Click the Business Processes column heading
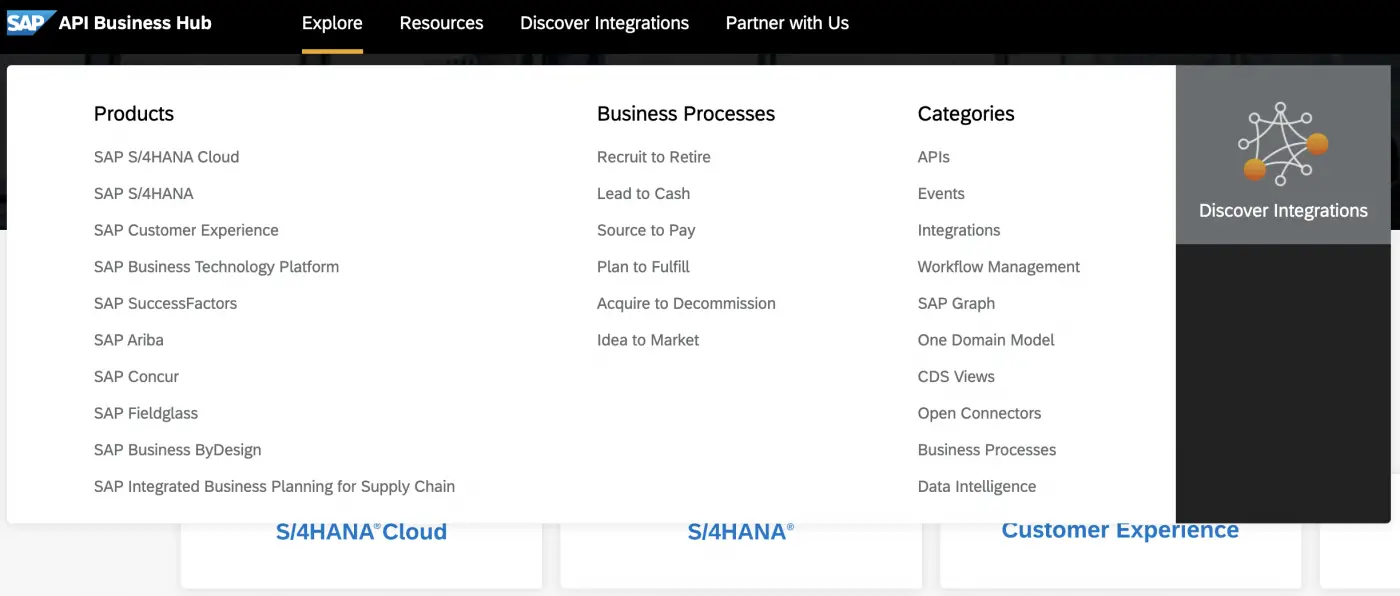 686,114
